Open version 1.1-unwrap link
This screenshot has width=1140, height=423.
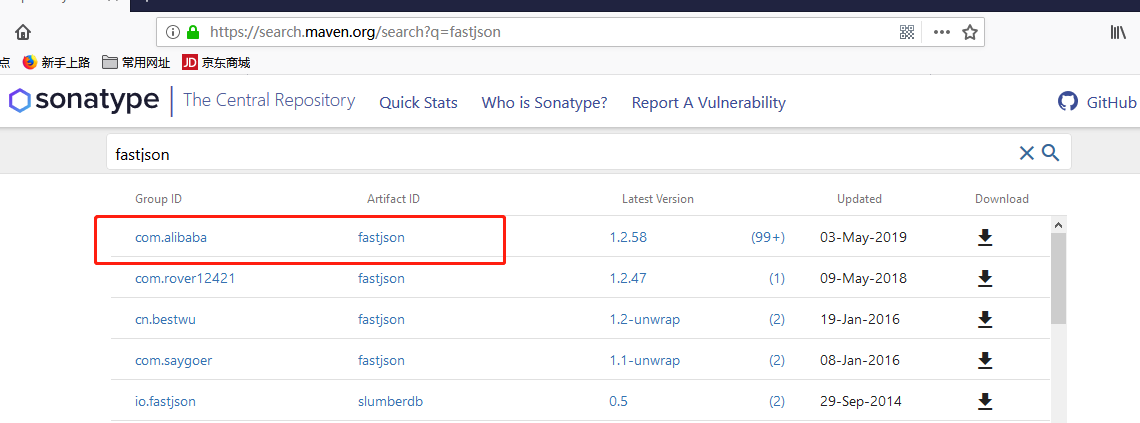click(644, 360)
